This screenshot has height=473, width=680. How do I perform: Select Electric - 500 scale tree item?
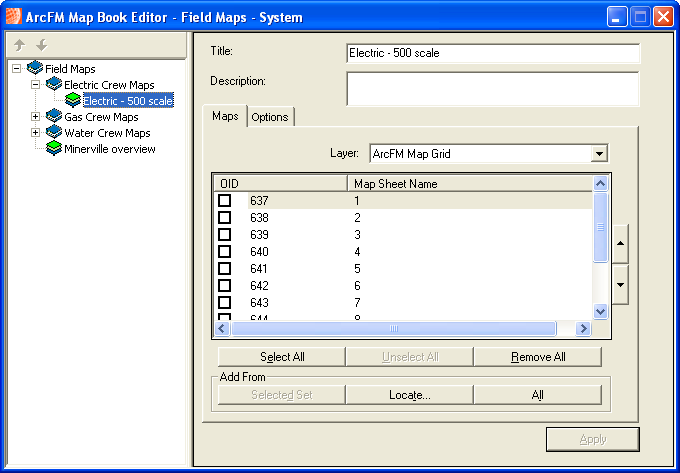(x=128, y=101)
